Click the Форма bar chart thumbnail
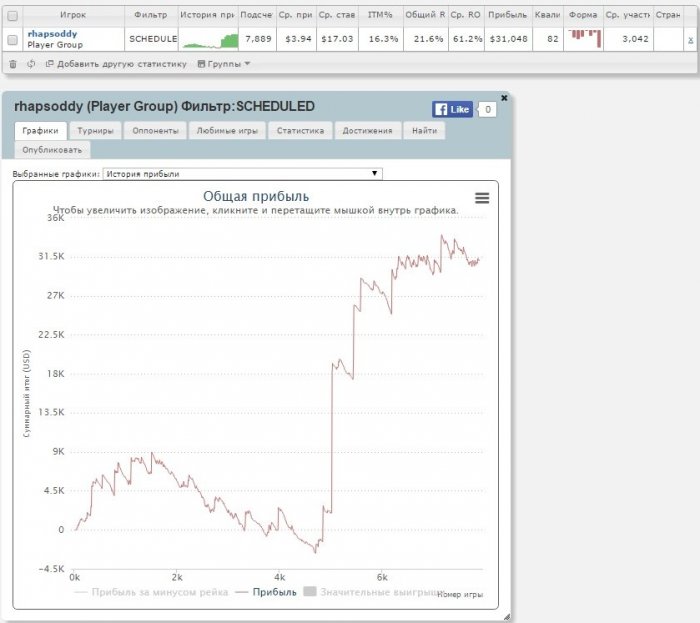Screen dimensions: 700x623 pos(583,39)
